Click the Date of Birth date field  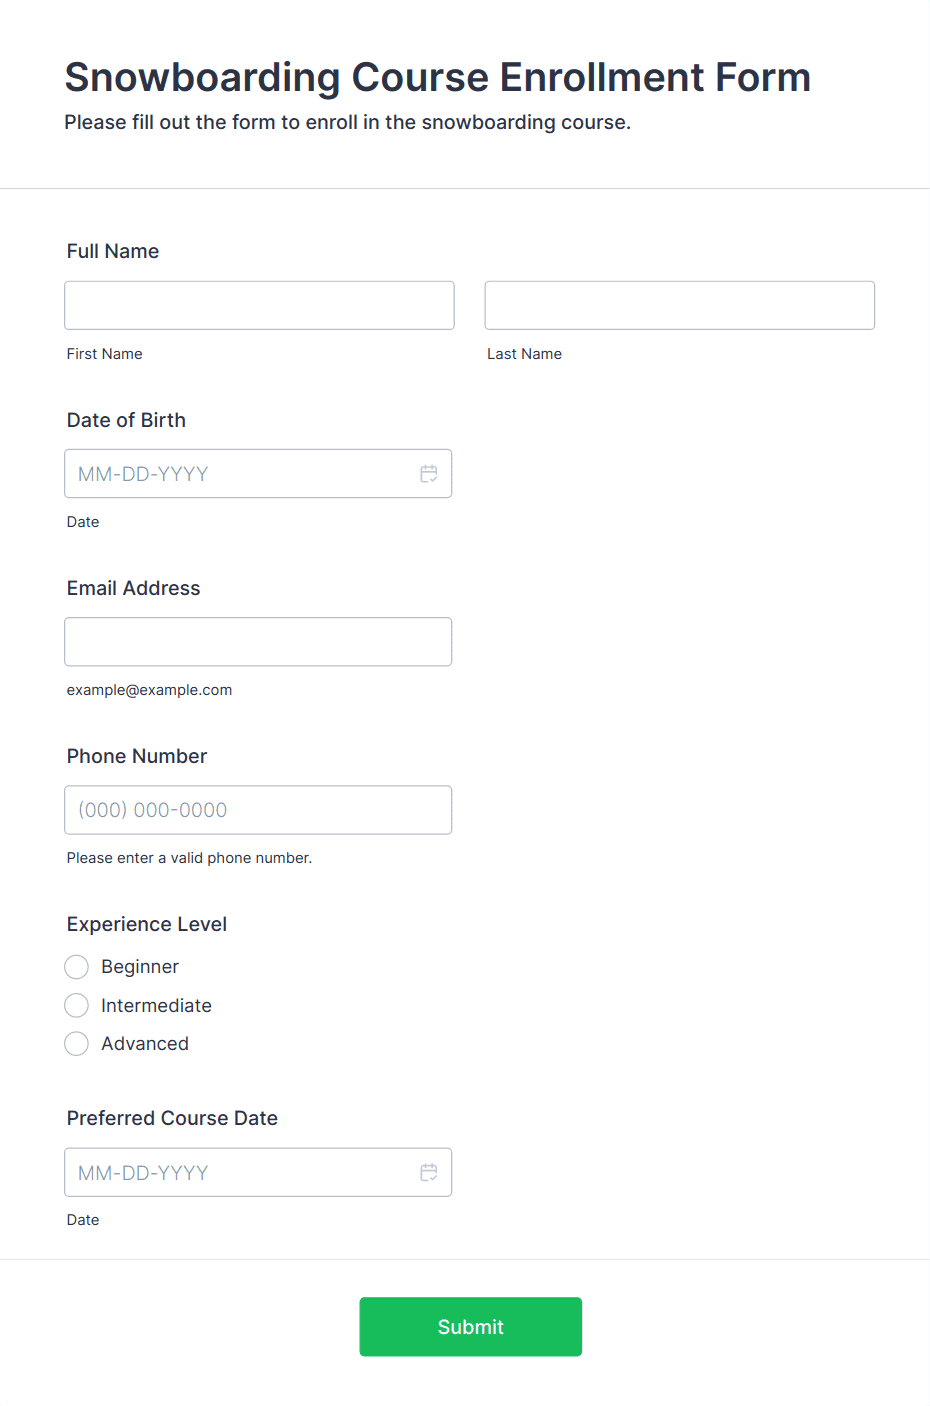[x=240, y=474]
